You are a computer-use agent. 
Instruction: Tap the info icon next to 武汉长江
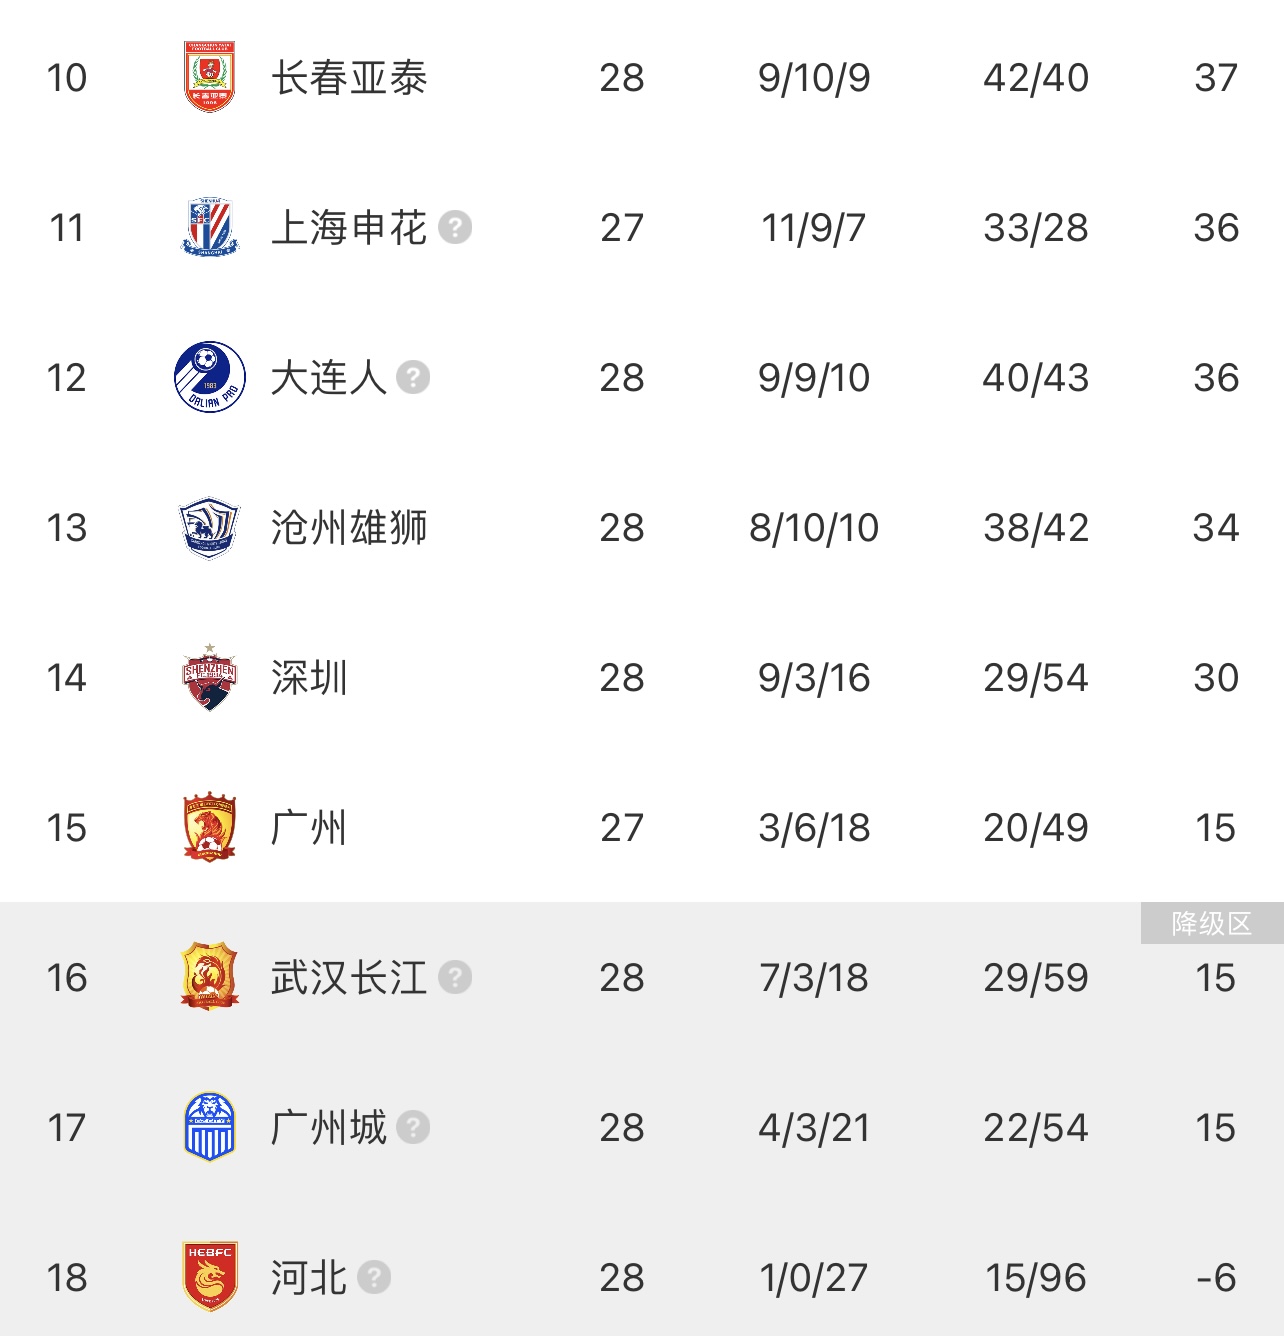tap(455, 978)
